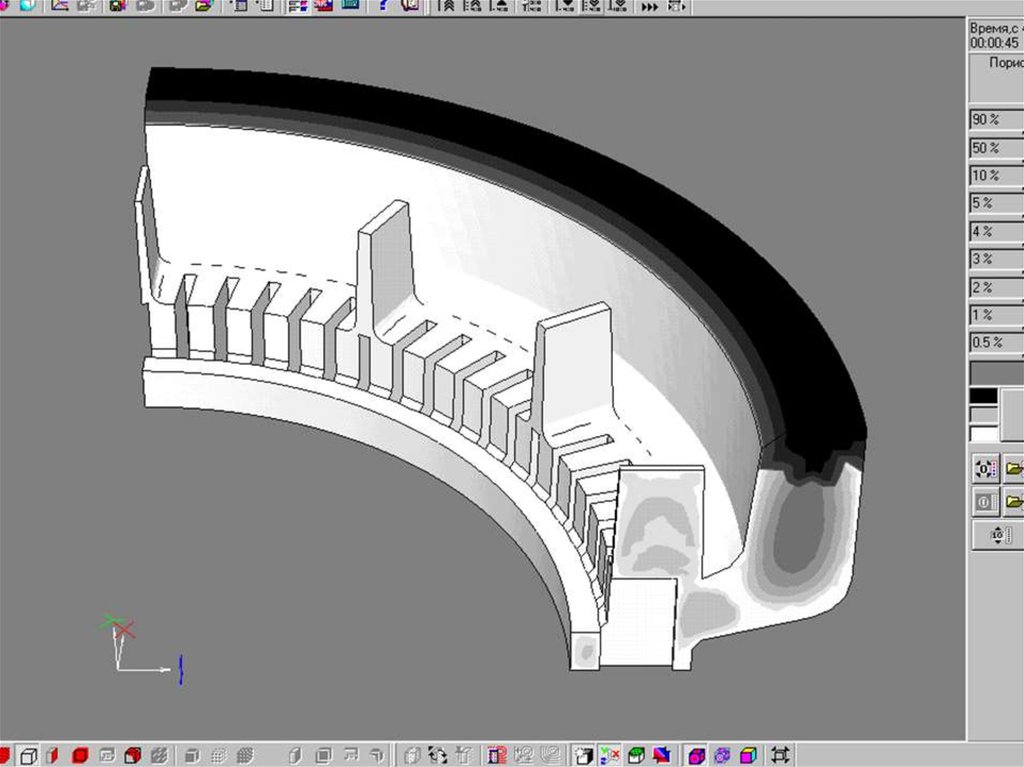Click the coordinate axis gizmo in viewport
1024x767 pixels.
pos(125,645)
